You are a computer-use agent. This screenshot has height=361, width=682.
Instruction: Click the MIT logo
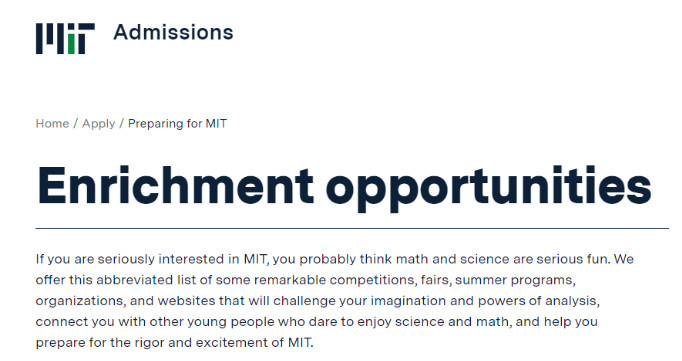coord(65,39)
